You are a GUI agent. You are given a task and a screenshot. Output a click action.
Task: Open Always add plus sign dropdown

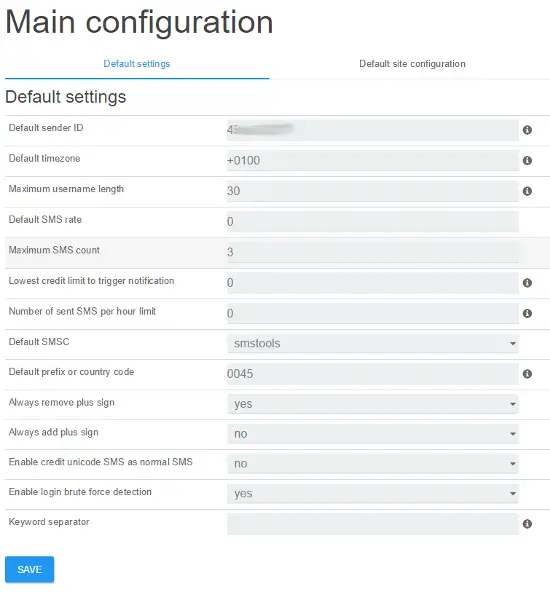pos(373,434)
